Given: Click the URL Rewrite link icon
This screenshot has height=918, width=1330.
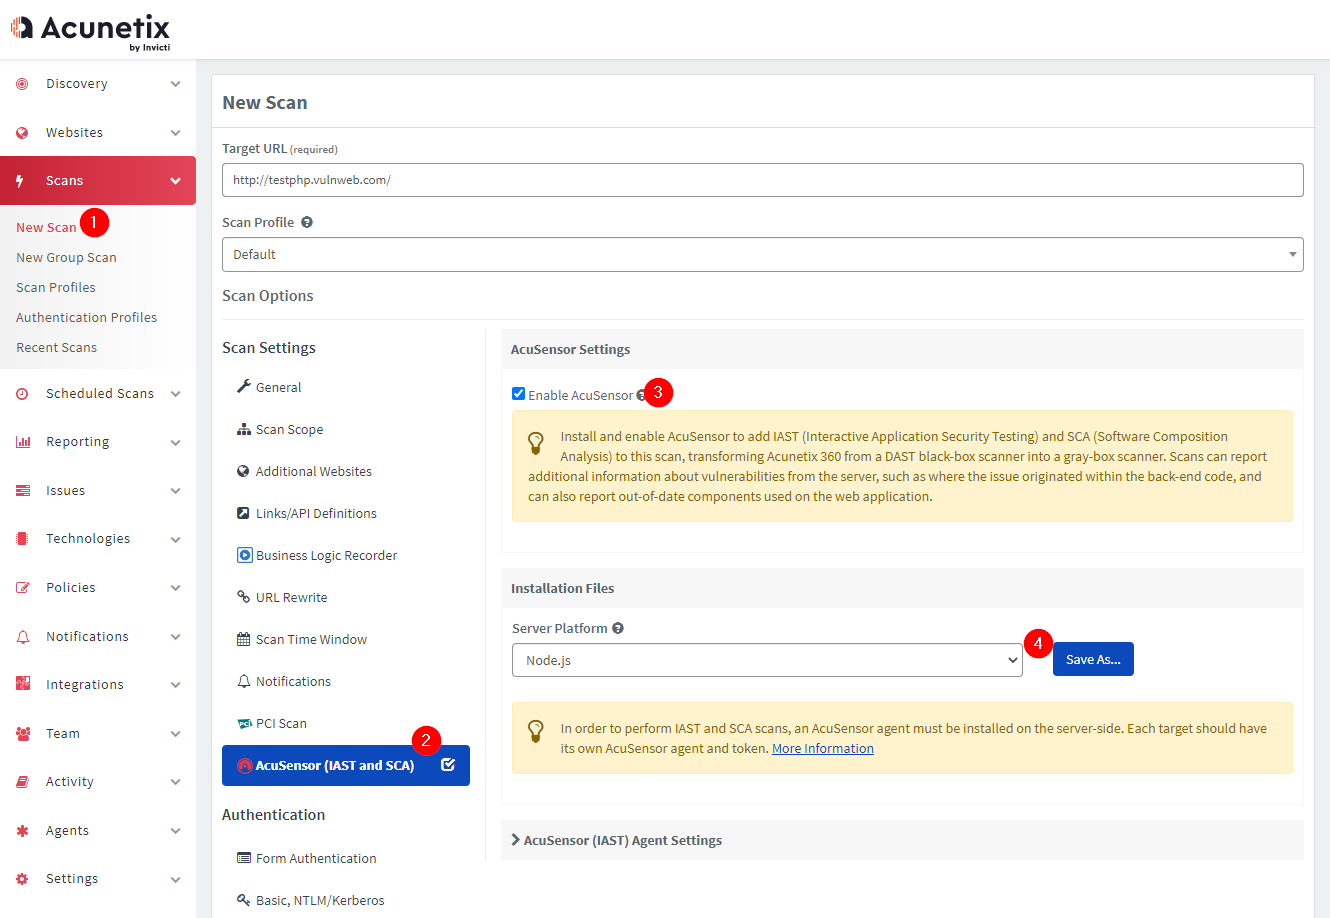Looking at the screenshot, I should tap(243, 597).
